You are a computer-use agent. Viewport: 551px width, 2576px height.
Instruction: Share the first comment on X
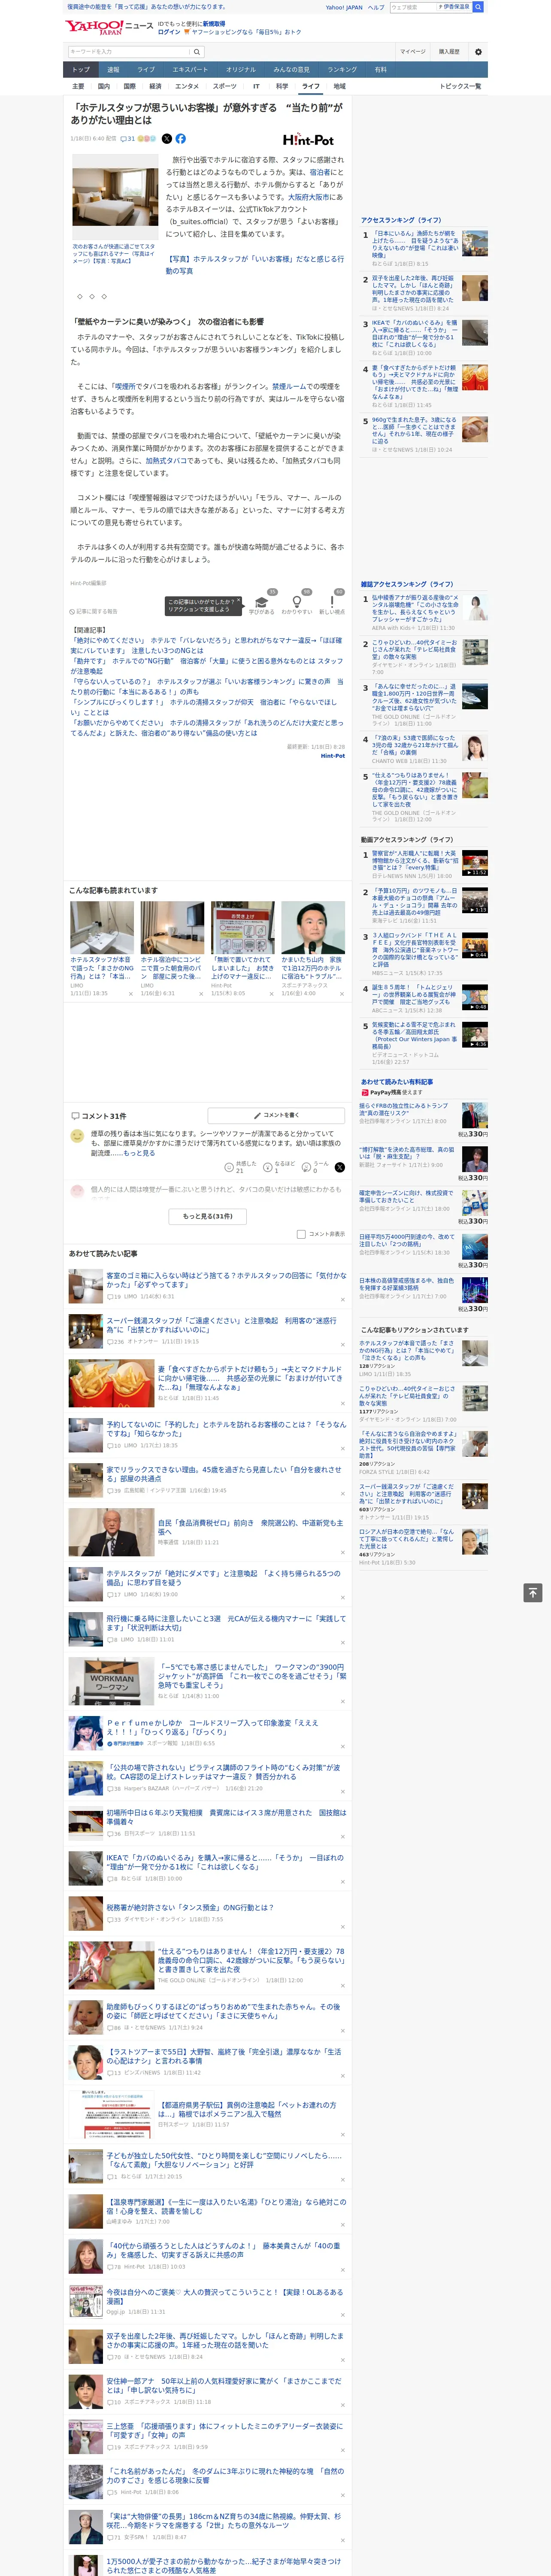click(x=340, y=1167)
